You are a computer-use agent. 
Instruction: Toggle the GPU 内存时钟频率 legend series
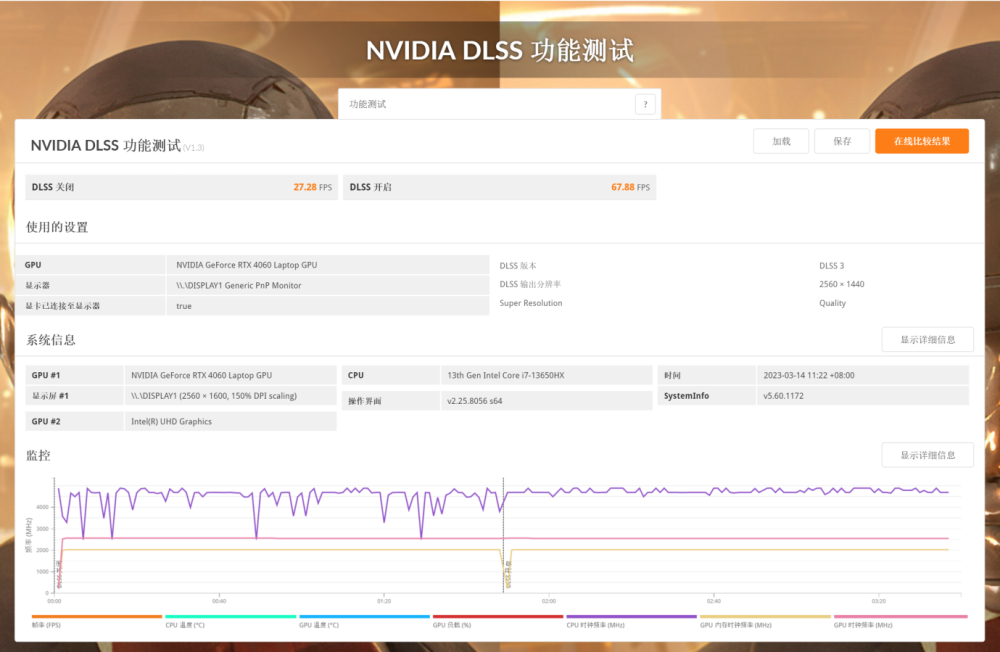coord(765,622)
